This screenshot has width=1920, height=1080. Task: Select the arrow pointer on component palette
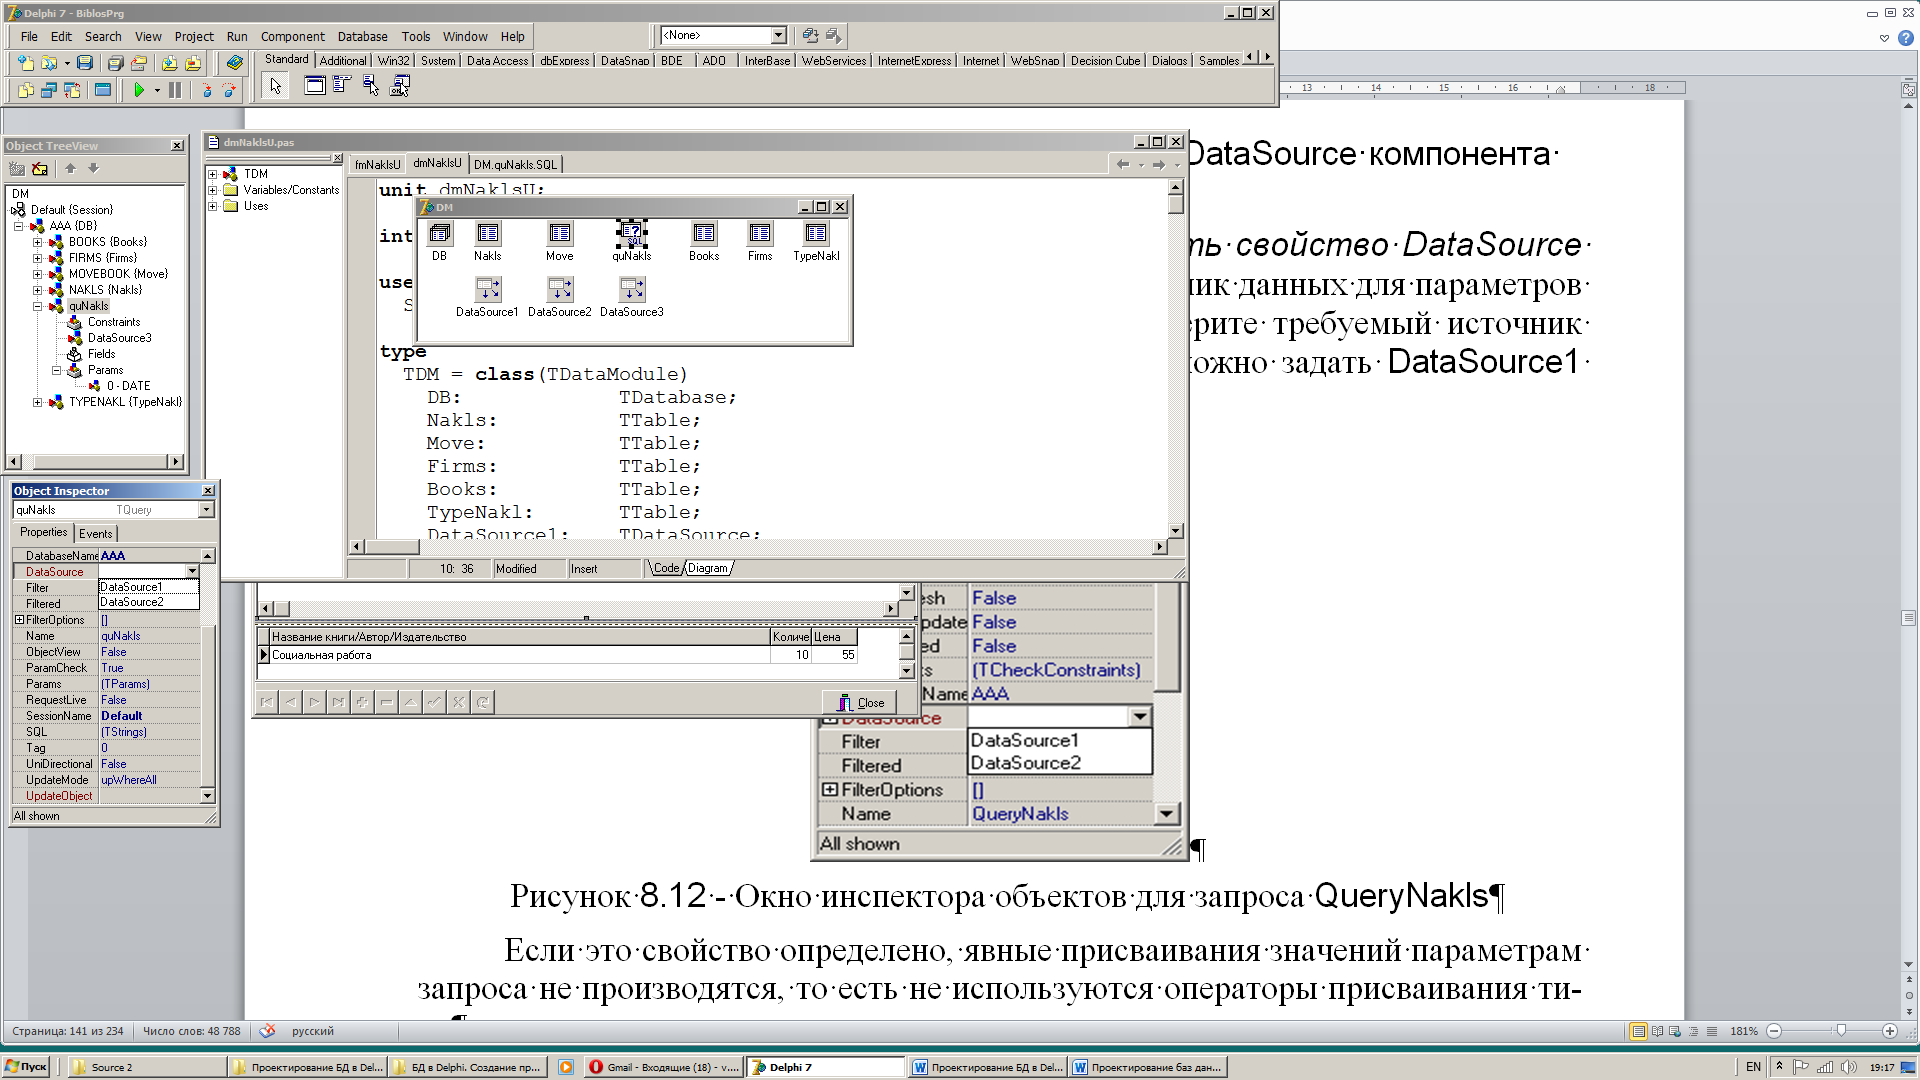275,86
